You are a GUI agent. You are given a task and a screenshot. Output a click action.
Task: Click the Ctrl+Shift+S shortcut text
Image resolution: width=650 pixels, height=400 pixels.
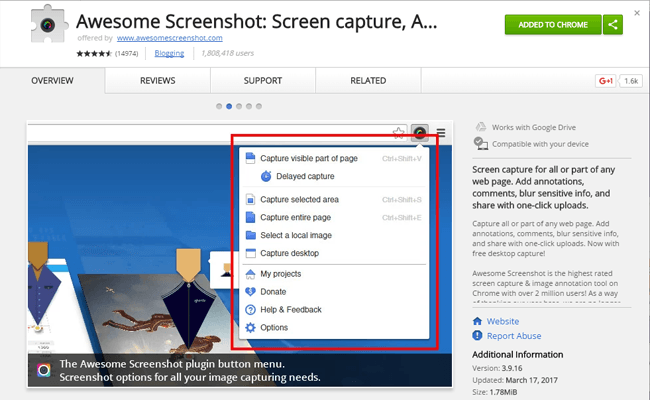pyautogui.click(x=402, y=199)
